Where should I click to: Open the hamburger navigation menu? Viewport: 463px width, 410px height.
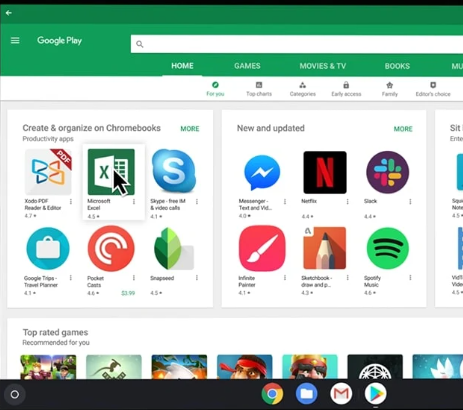(x=15, y=41)
